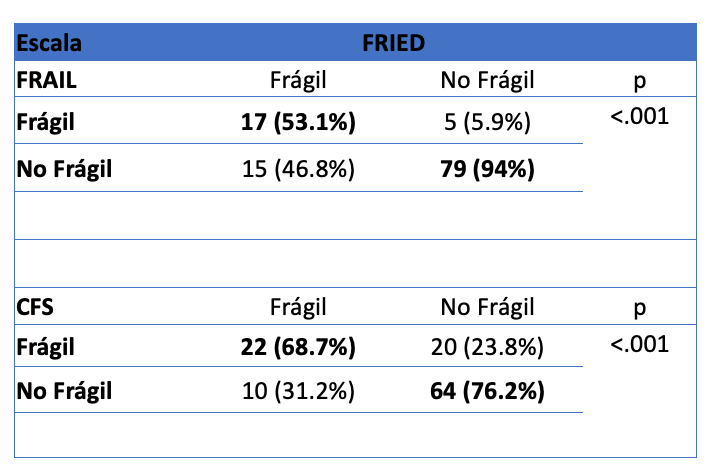Screen dimensions: 709x474
Task: Click the Escala header cell
Action: pyautogui.click(x=48, y=43)
